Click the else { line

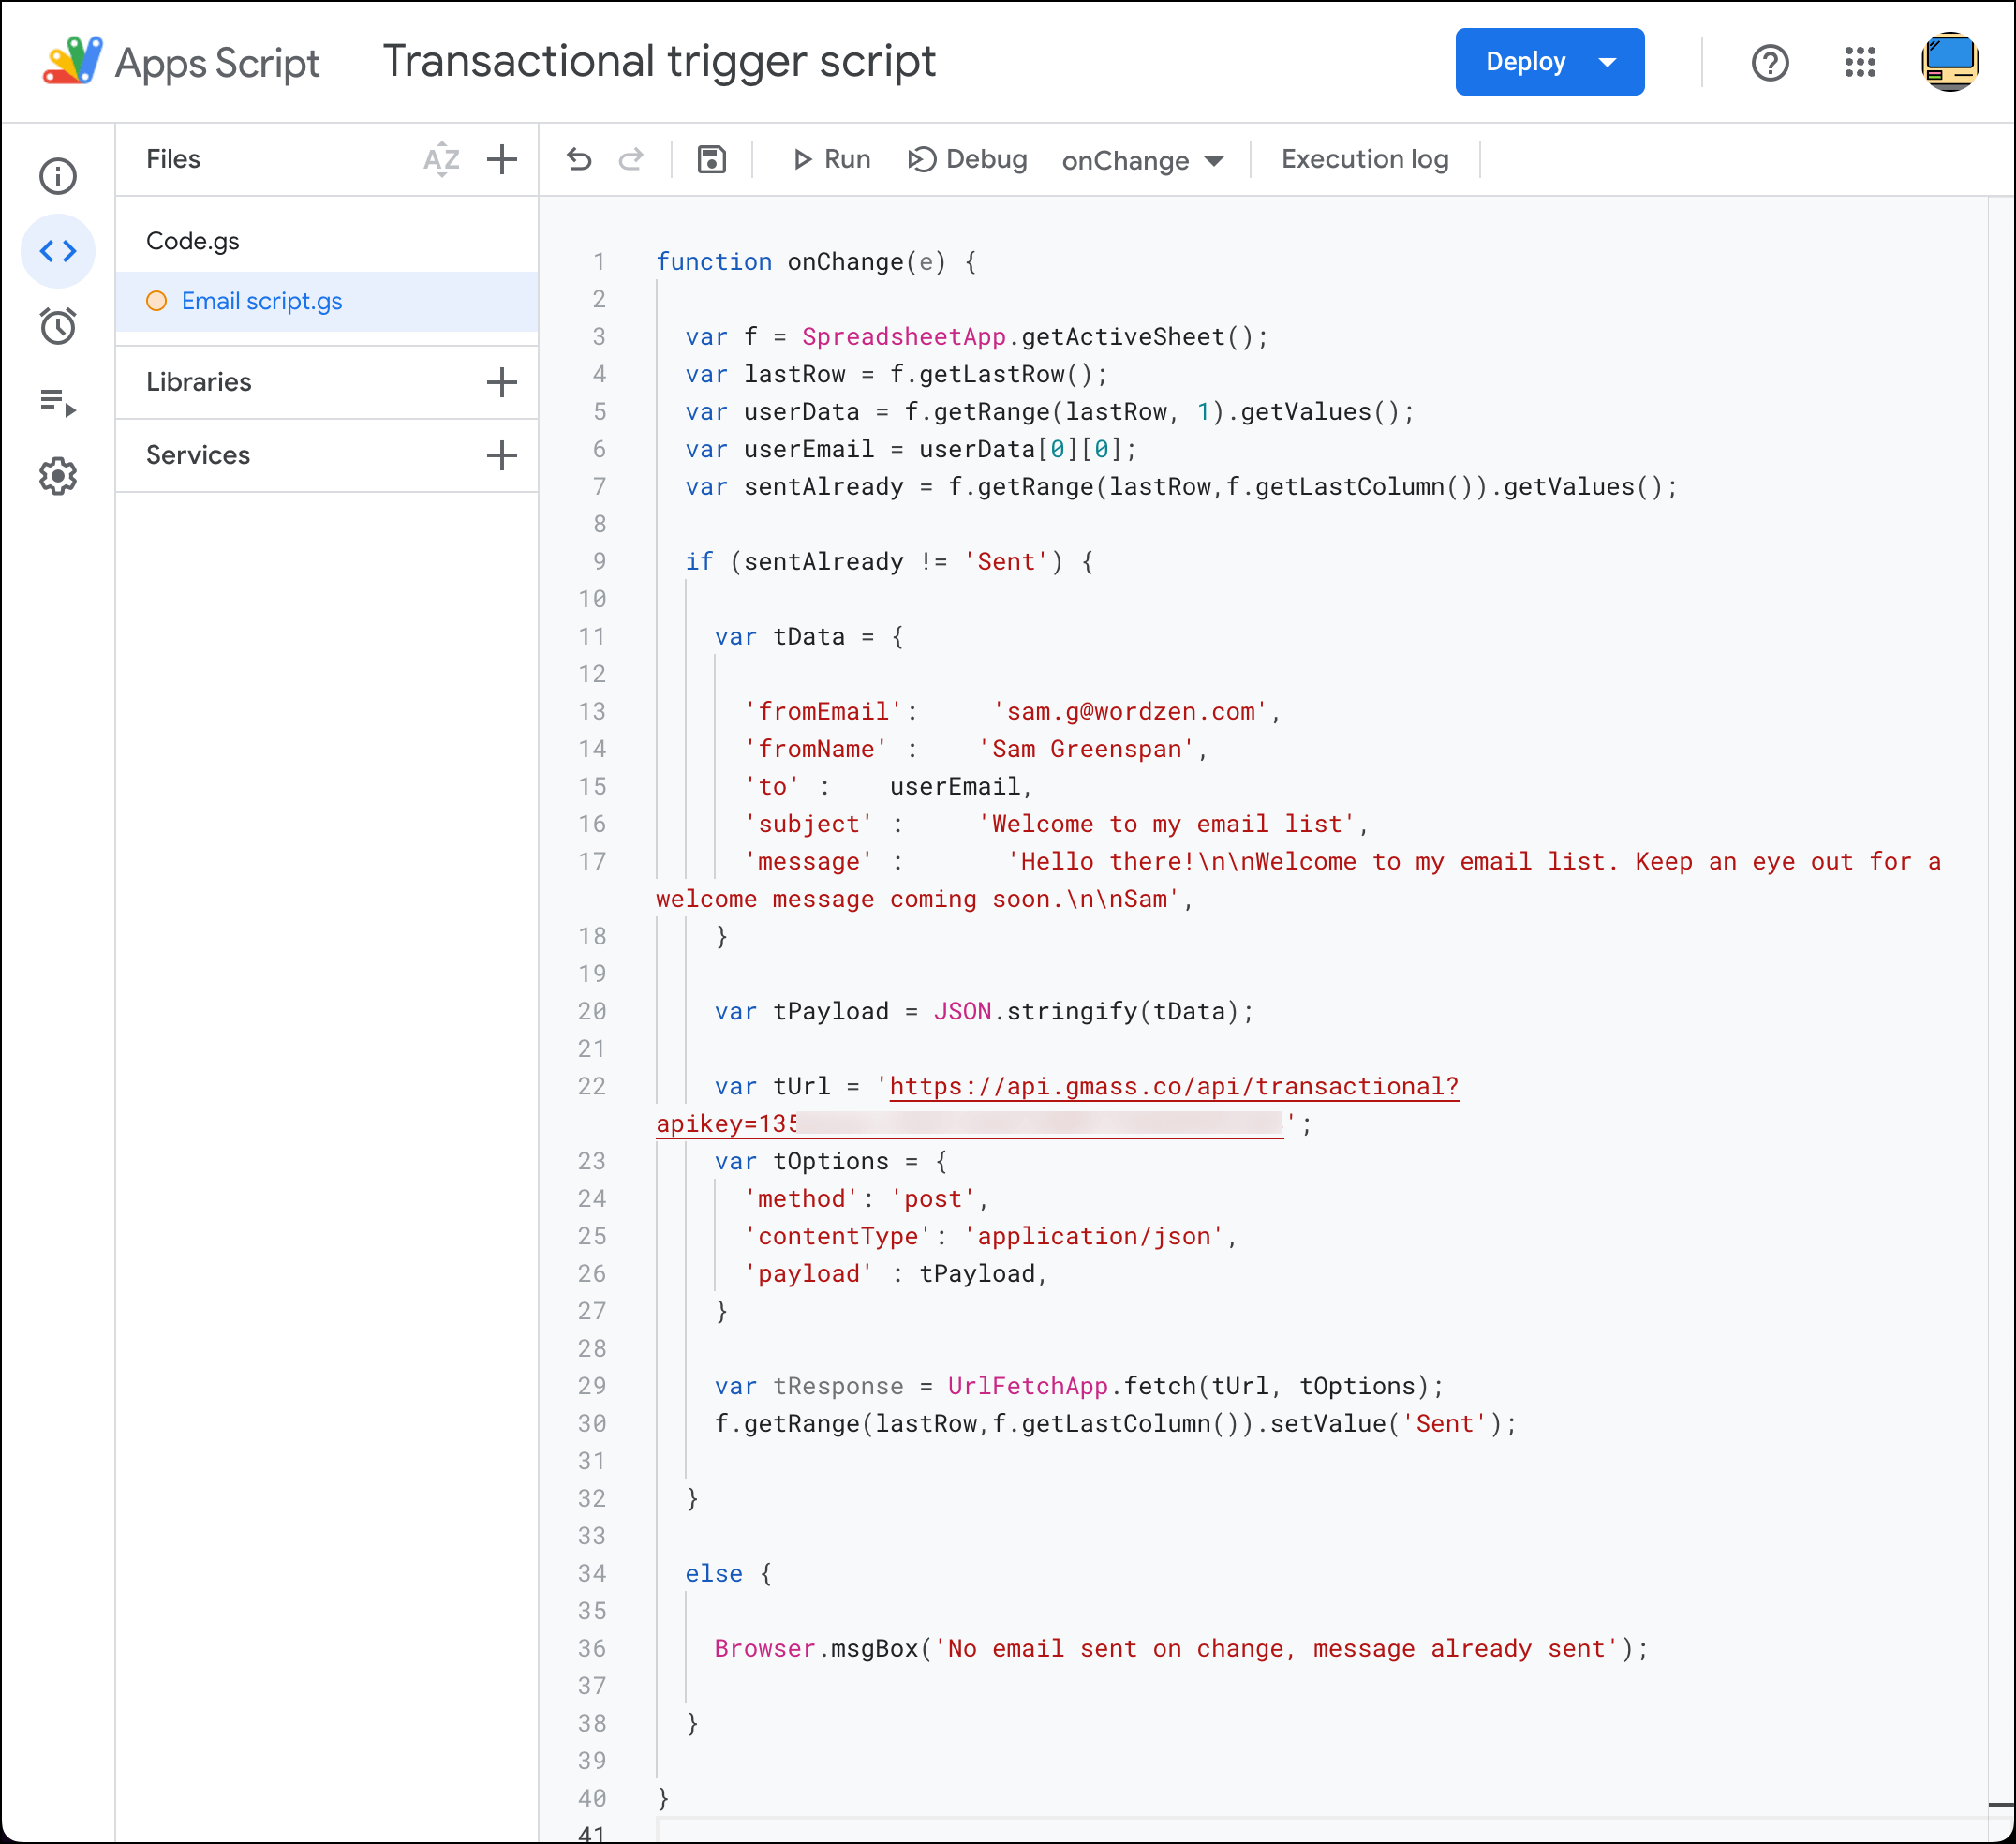pos(729,1574)
